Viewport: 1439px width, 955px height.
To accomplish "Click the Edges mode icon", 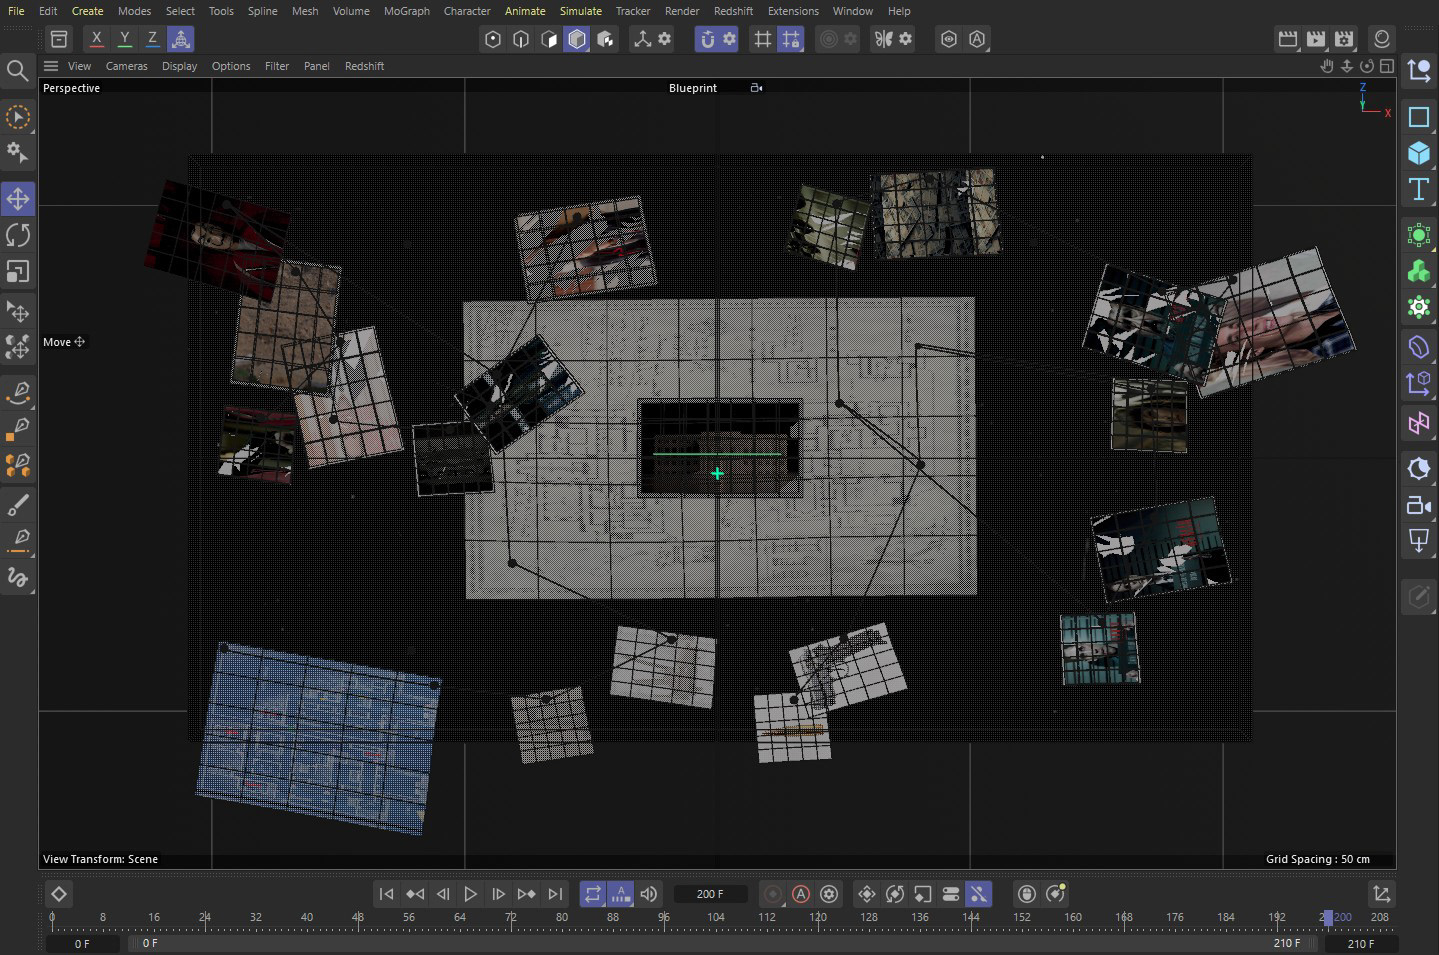I will (x=521, y=39).
